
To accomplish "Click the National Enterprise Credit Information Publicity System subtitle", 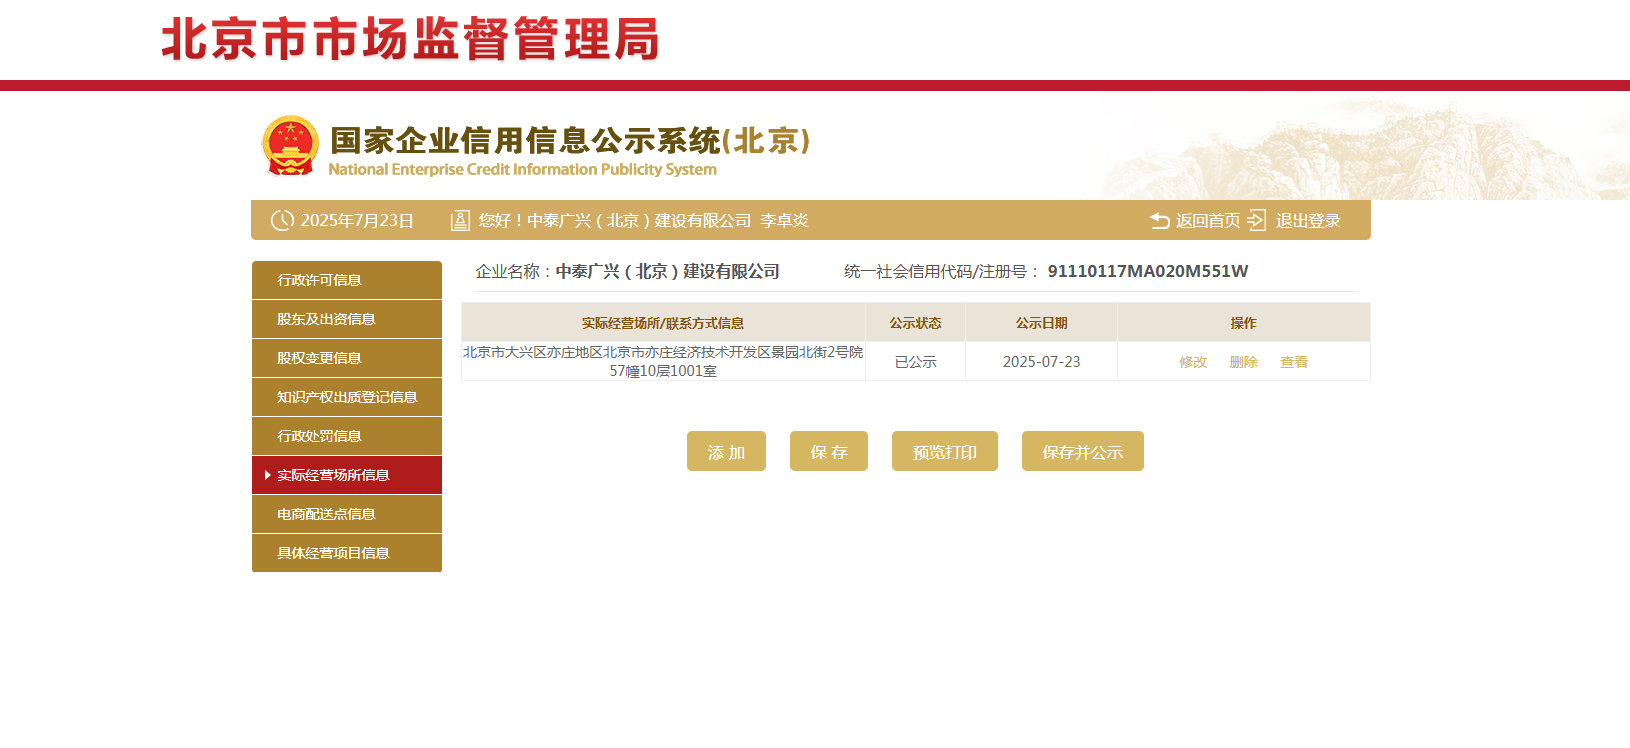I will click(x=522, y=169).
